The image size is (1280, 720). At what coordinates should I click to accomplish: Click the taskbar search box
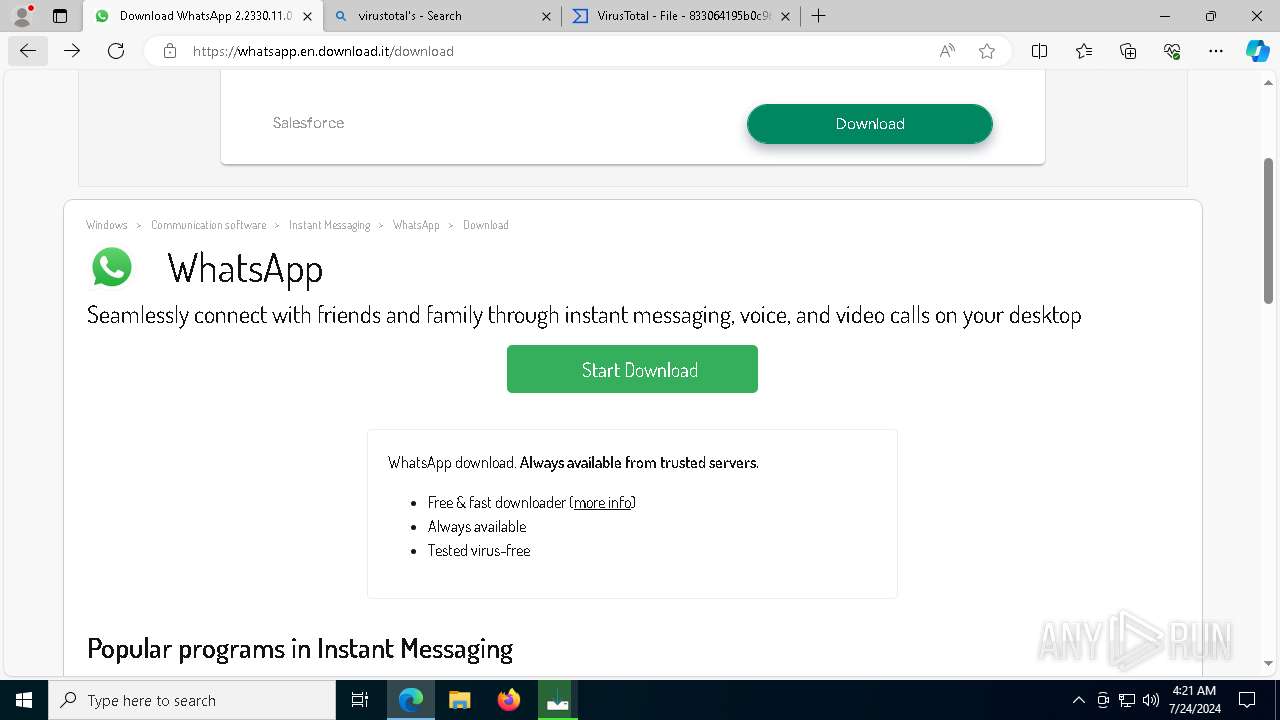pyautogui.click(x=192, y=700)
